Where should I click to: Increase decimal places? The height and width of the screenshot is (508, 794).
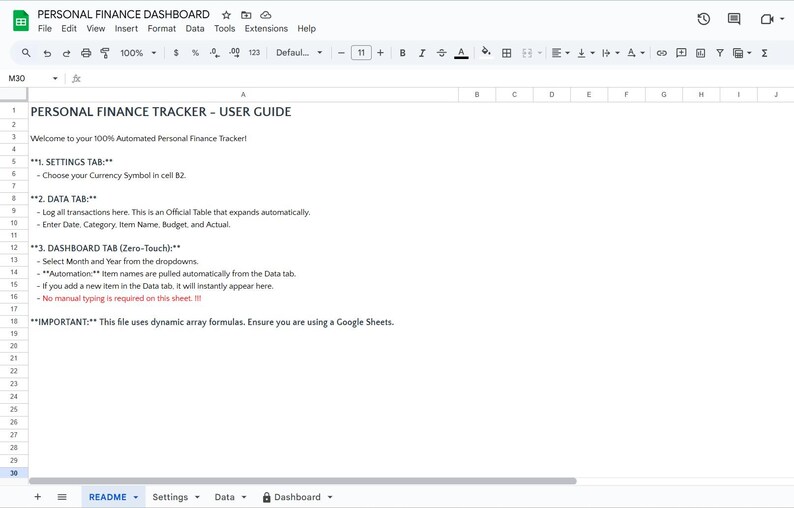234,53
